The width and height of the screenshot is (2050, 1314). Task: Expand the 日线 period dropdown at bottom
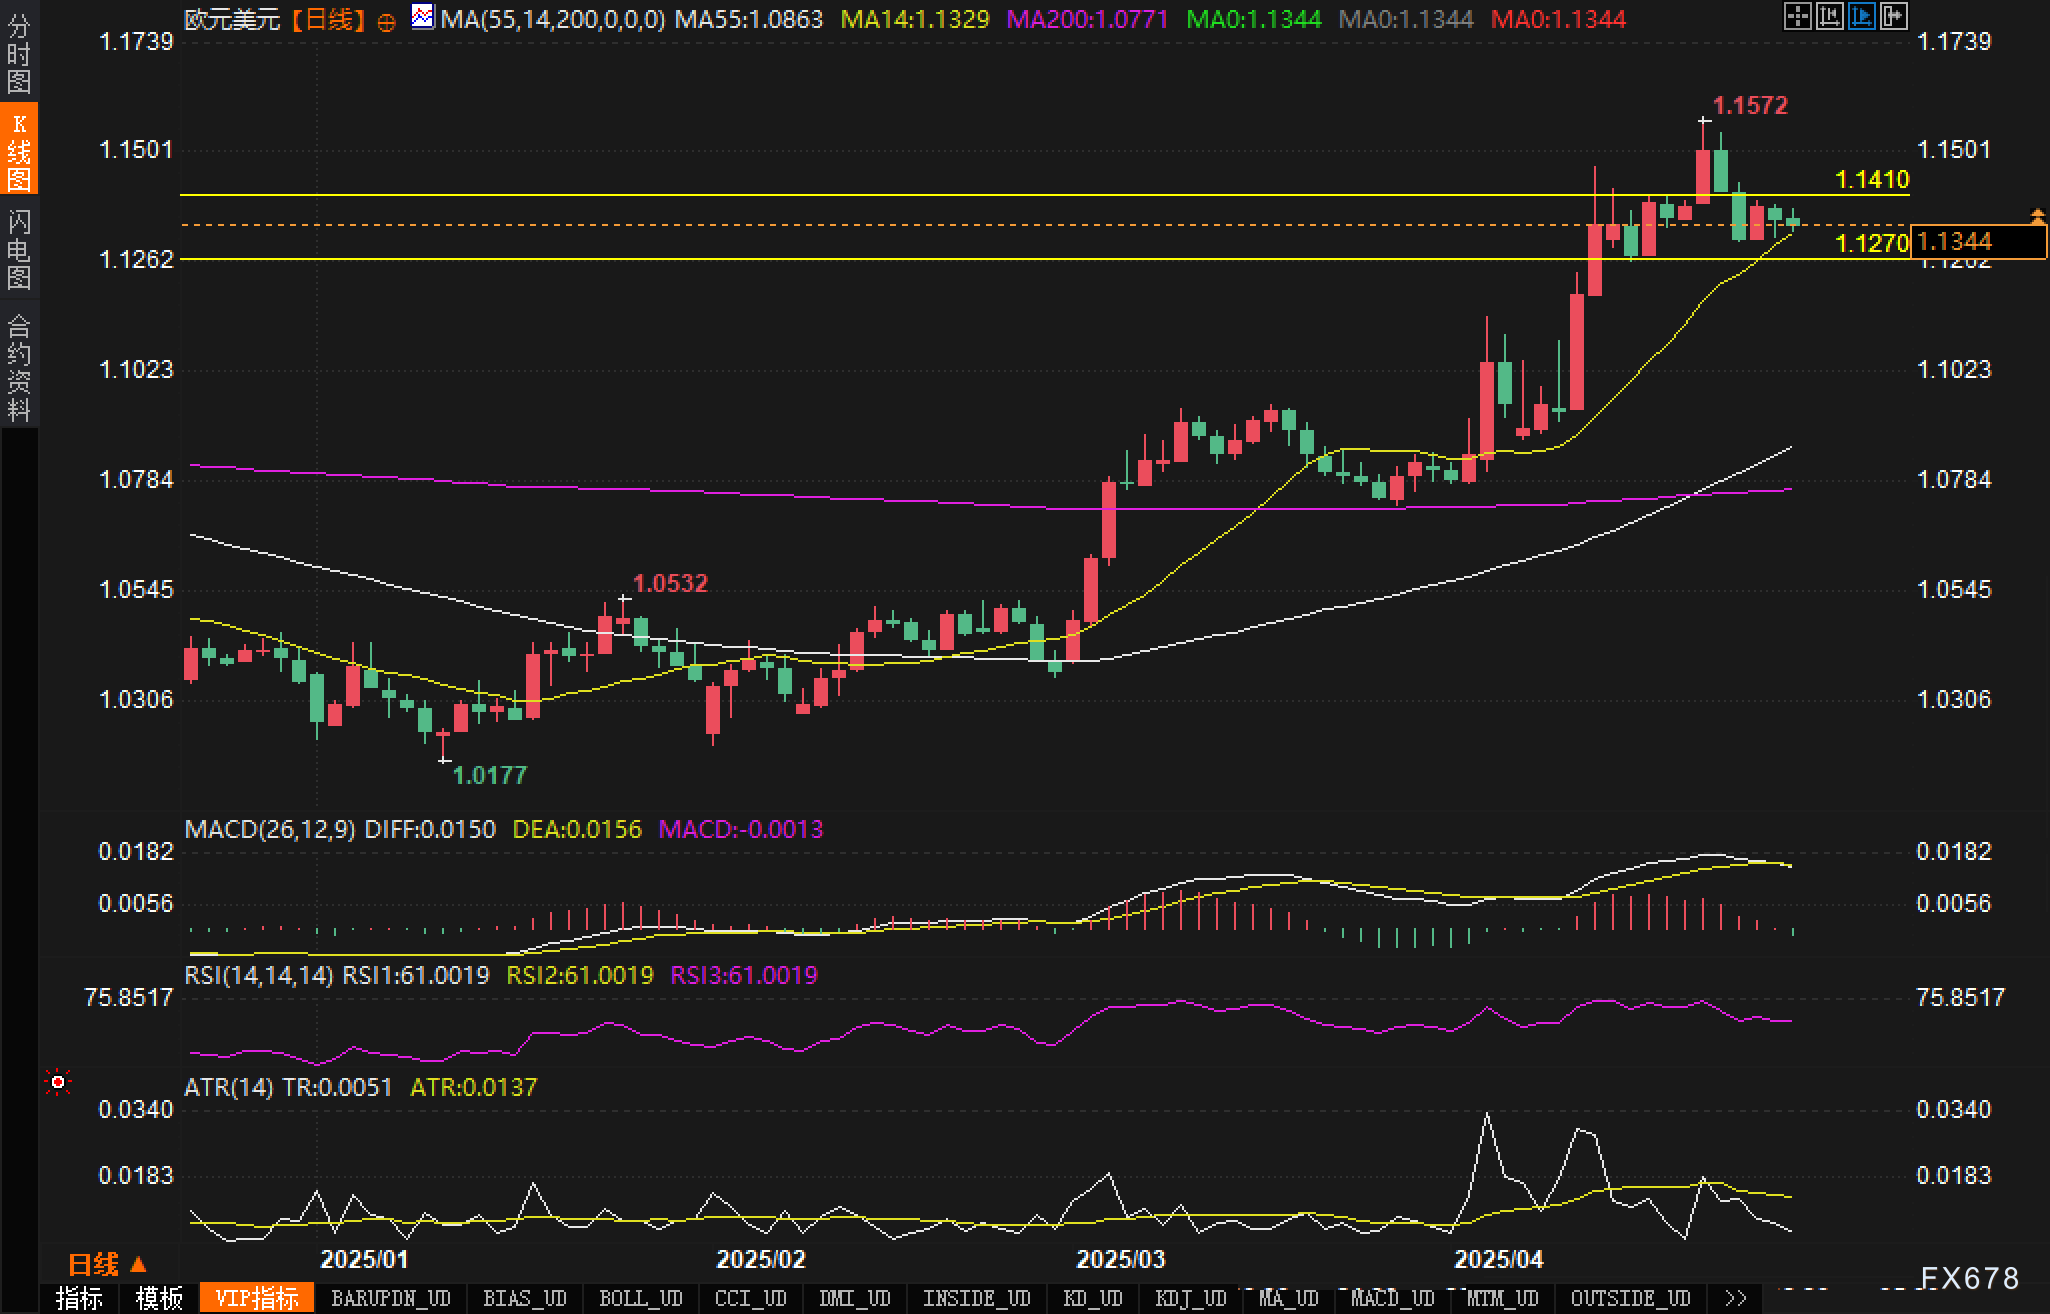coord(108,1265)
